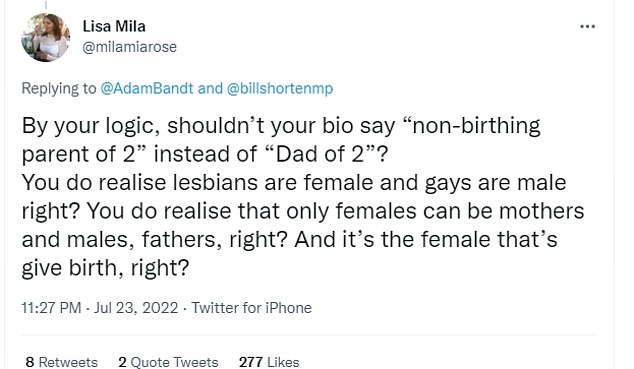The image size is (634, 369).
Task: View the 2 Quote Tweets list
Action: coord(168,362)
